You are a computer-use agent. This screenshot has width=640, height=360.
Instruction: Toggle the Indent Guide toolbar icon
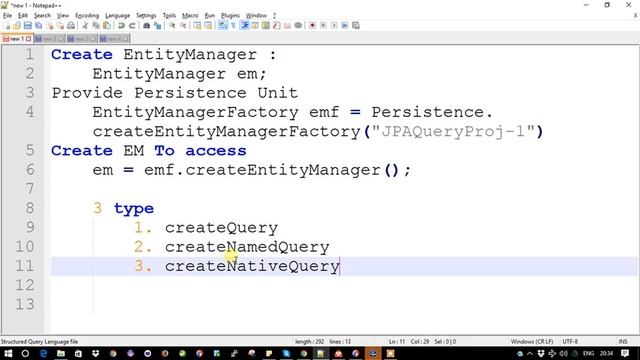[x=244, y=26]
